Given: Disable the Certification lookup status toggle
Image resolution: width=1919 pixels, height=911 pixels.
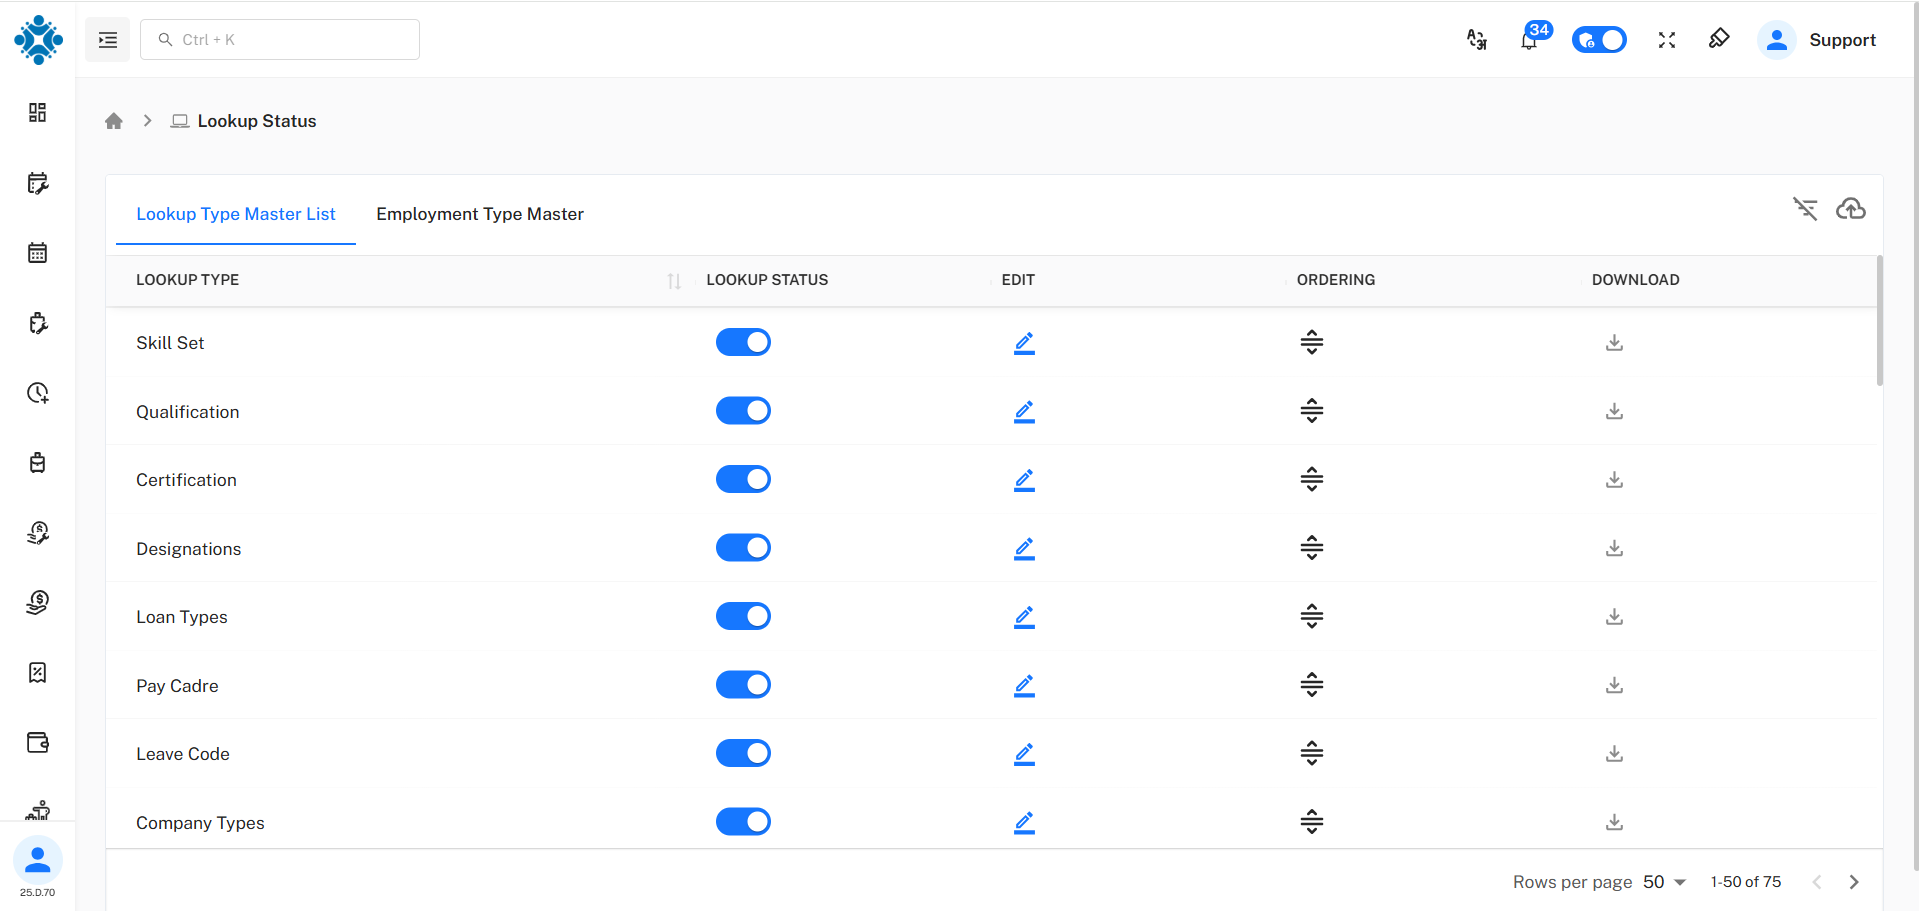Looking at the screenshot, I should click(743, 479).
